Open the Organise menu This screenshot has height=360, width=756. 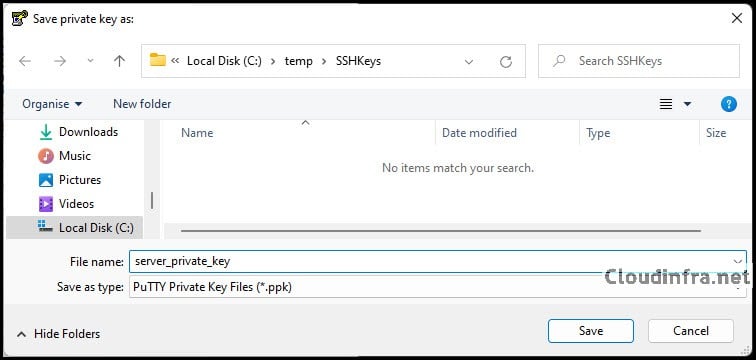coord(52,104)
